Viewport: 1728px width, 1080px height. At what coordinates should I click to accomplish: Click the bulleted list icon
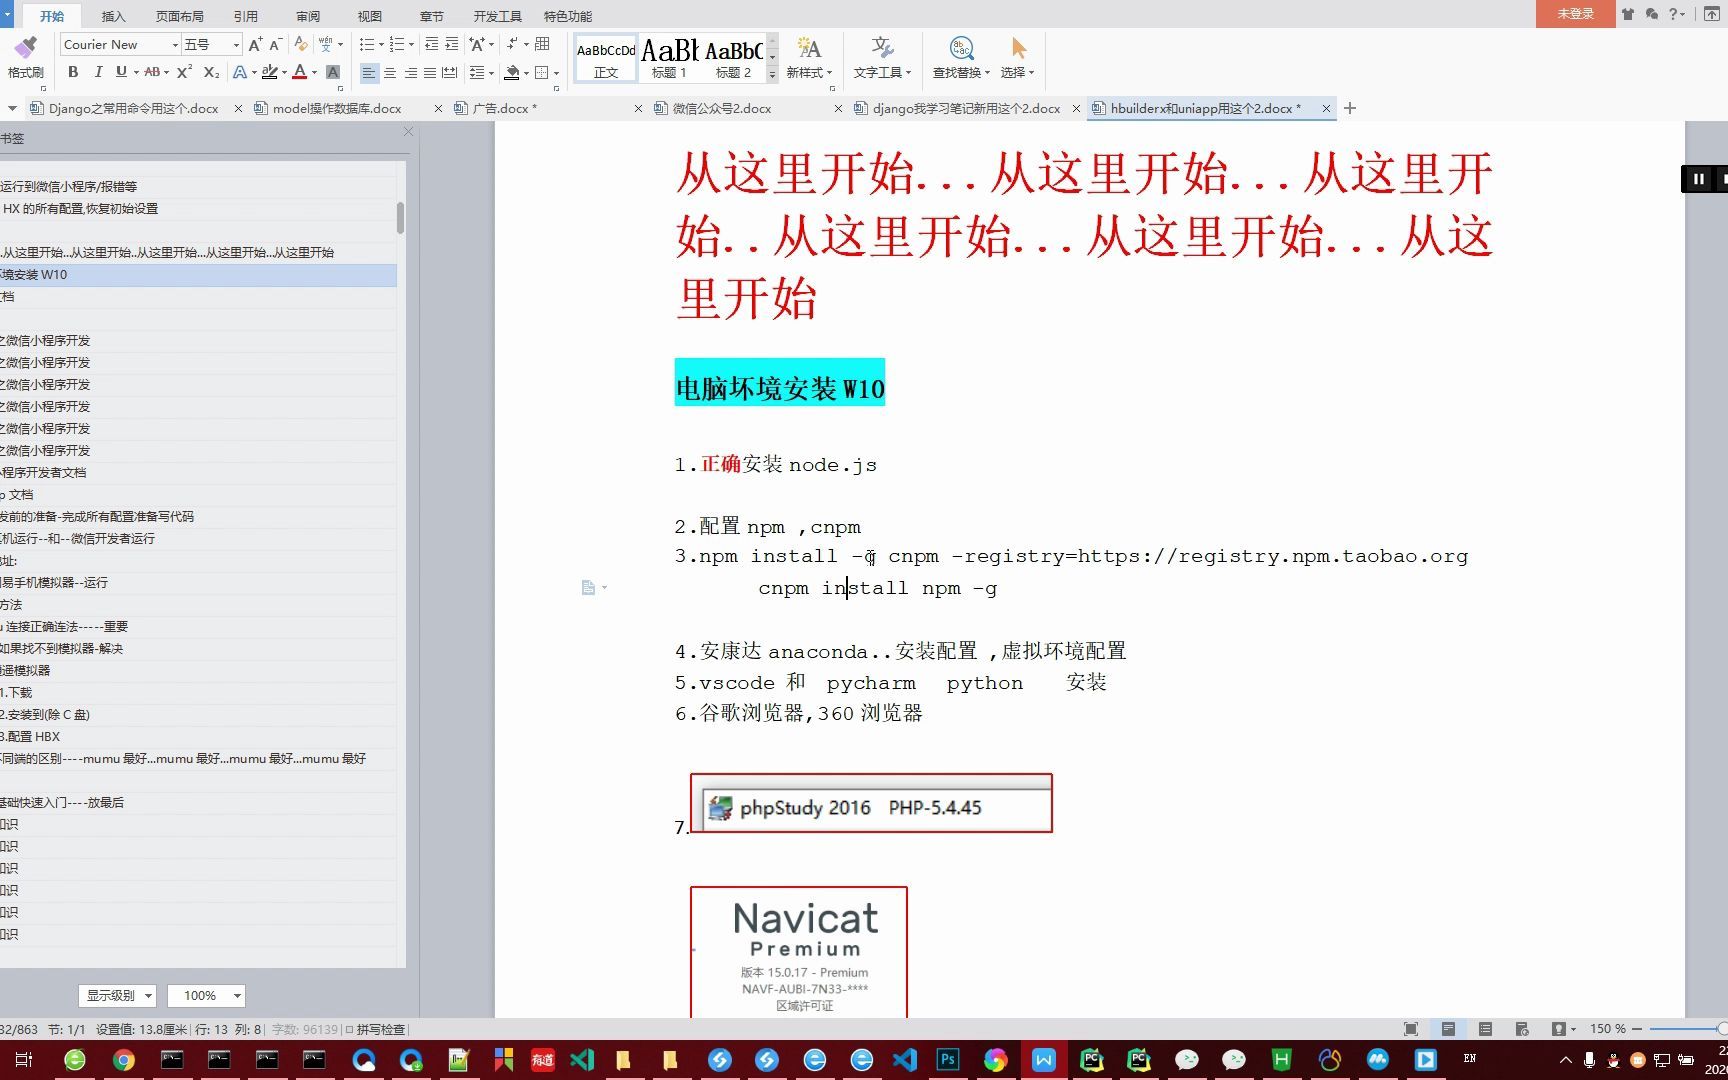(x=368, y=44)
